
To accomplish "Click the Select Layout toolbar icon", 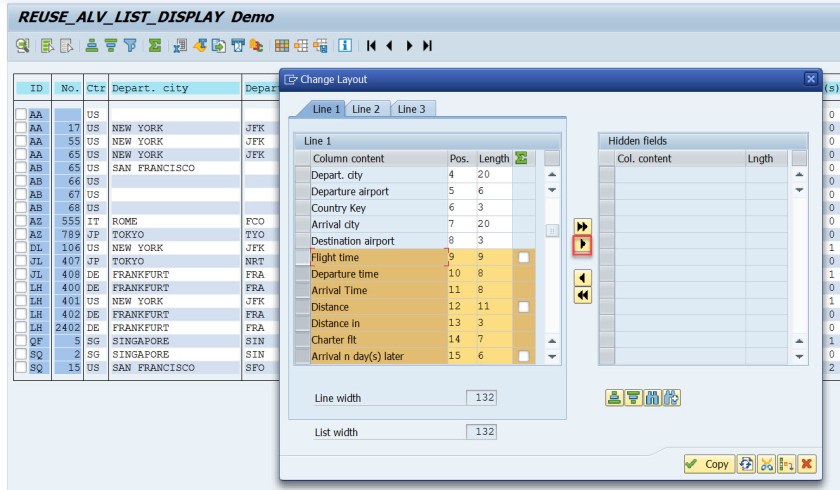I will coord(301,46).
